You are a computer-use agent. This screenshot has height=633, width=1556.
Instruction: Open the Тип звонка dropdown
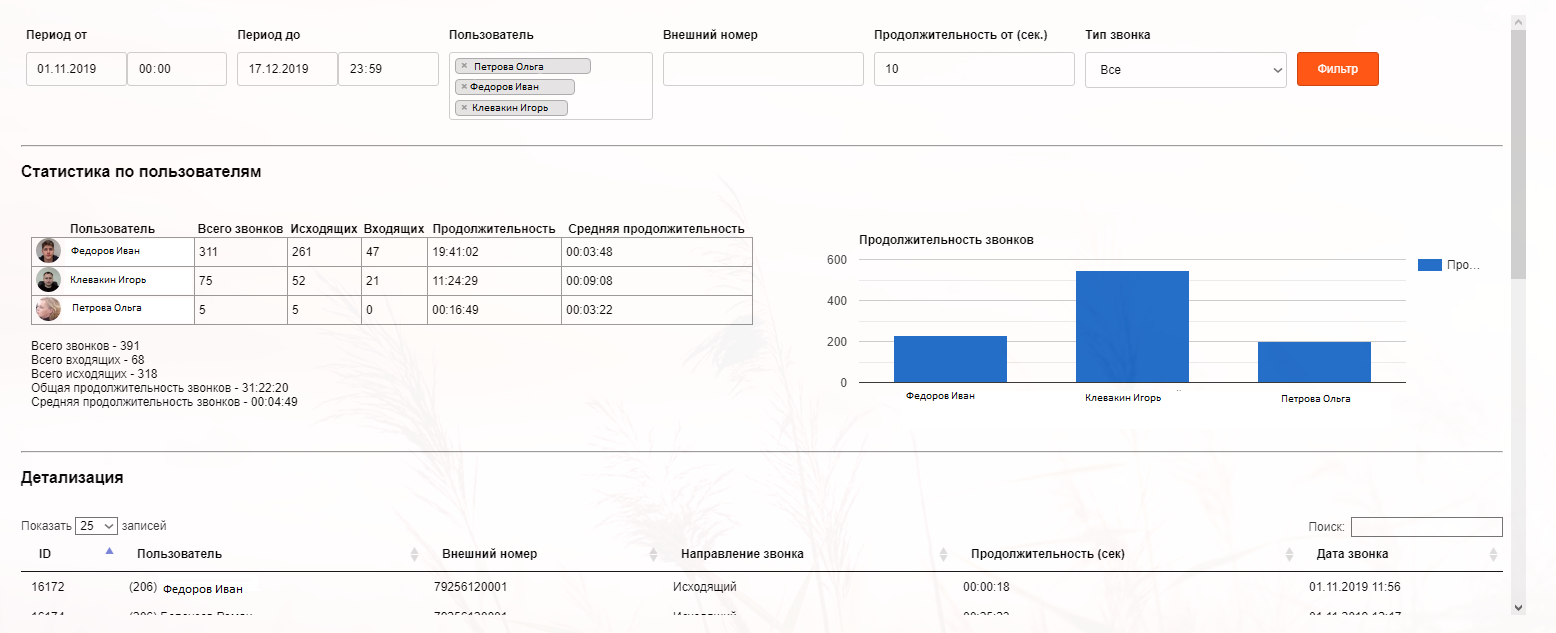1185,70
